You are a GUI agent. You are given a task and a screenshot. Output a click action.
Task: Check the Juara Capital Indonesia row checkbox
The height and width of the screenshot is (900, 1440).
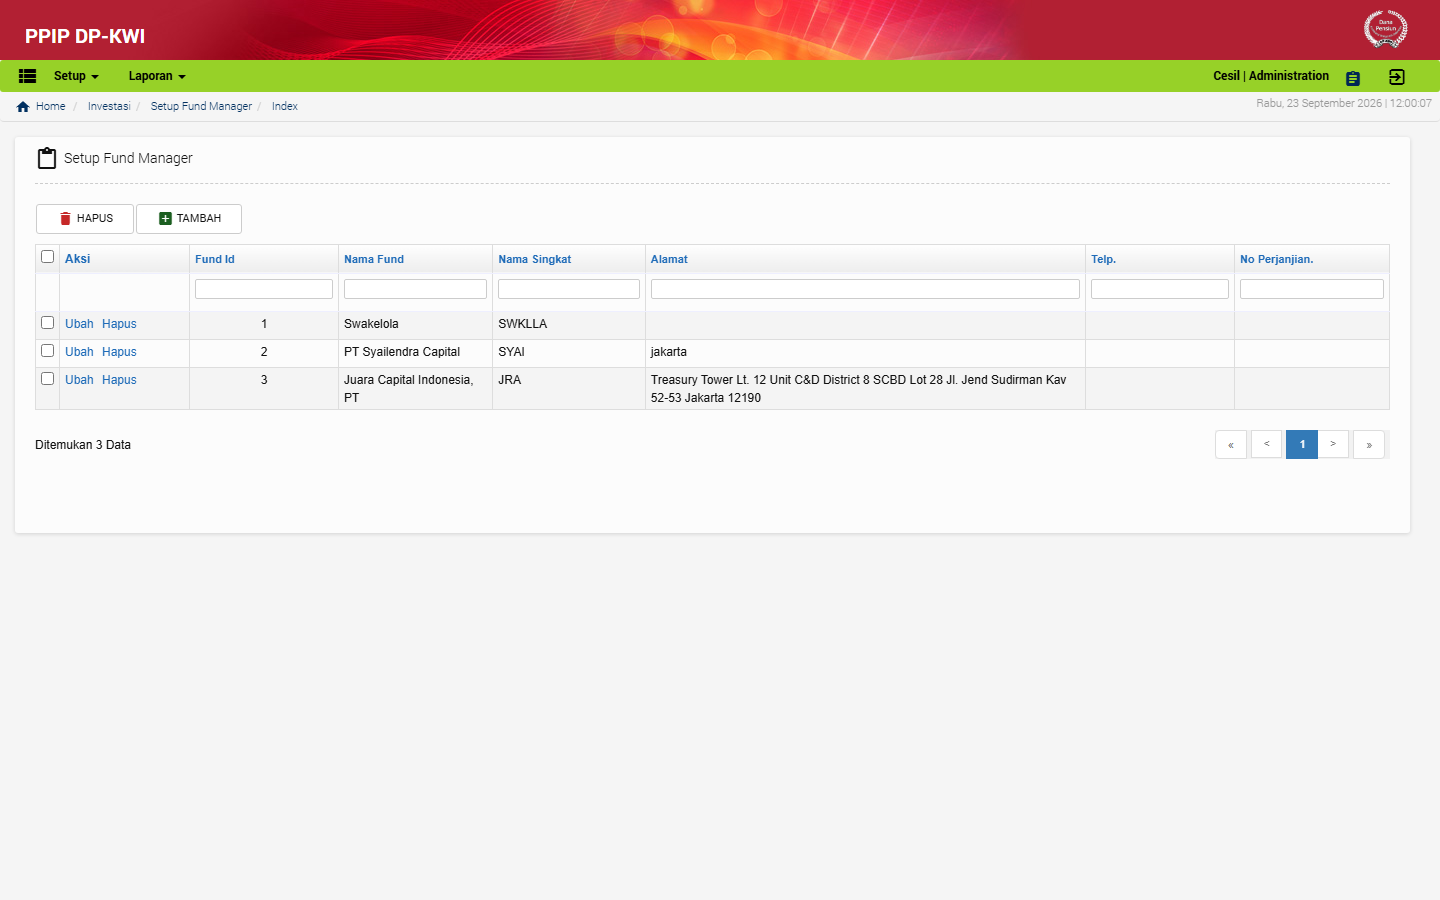47,379
